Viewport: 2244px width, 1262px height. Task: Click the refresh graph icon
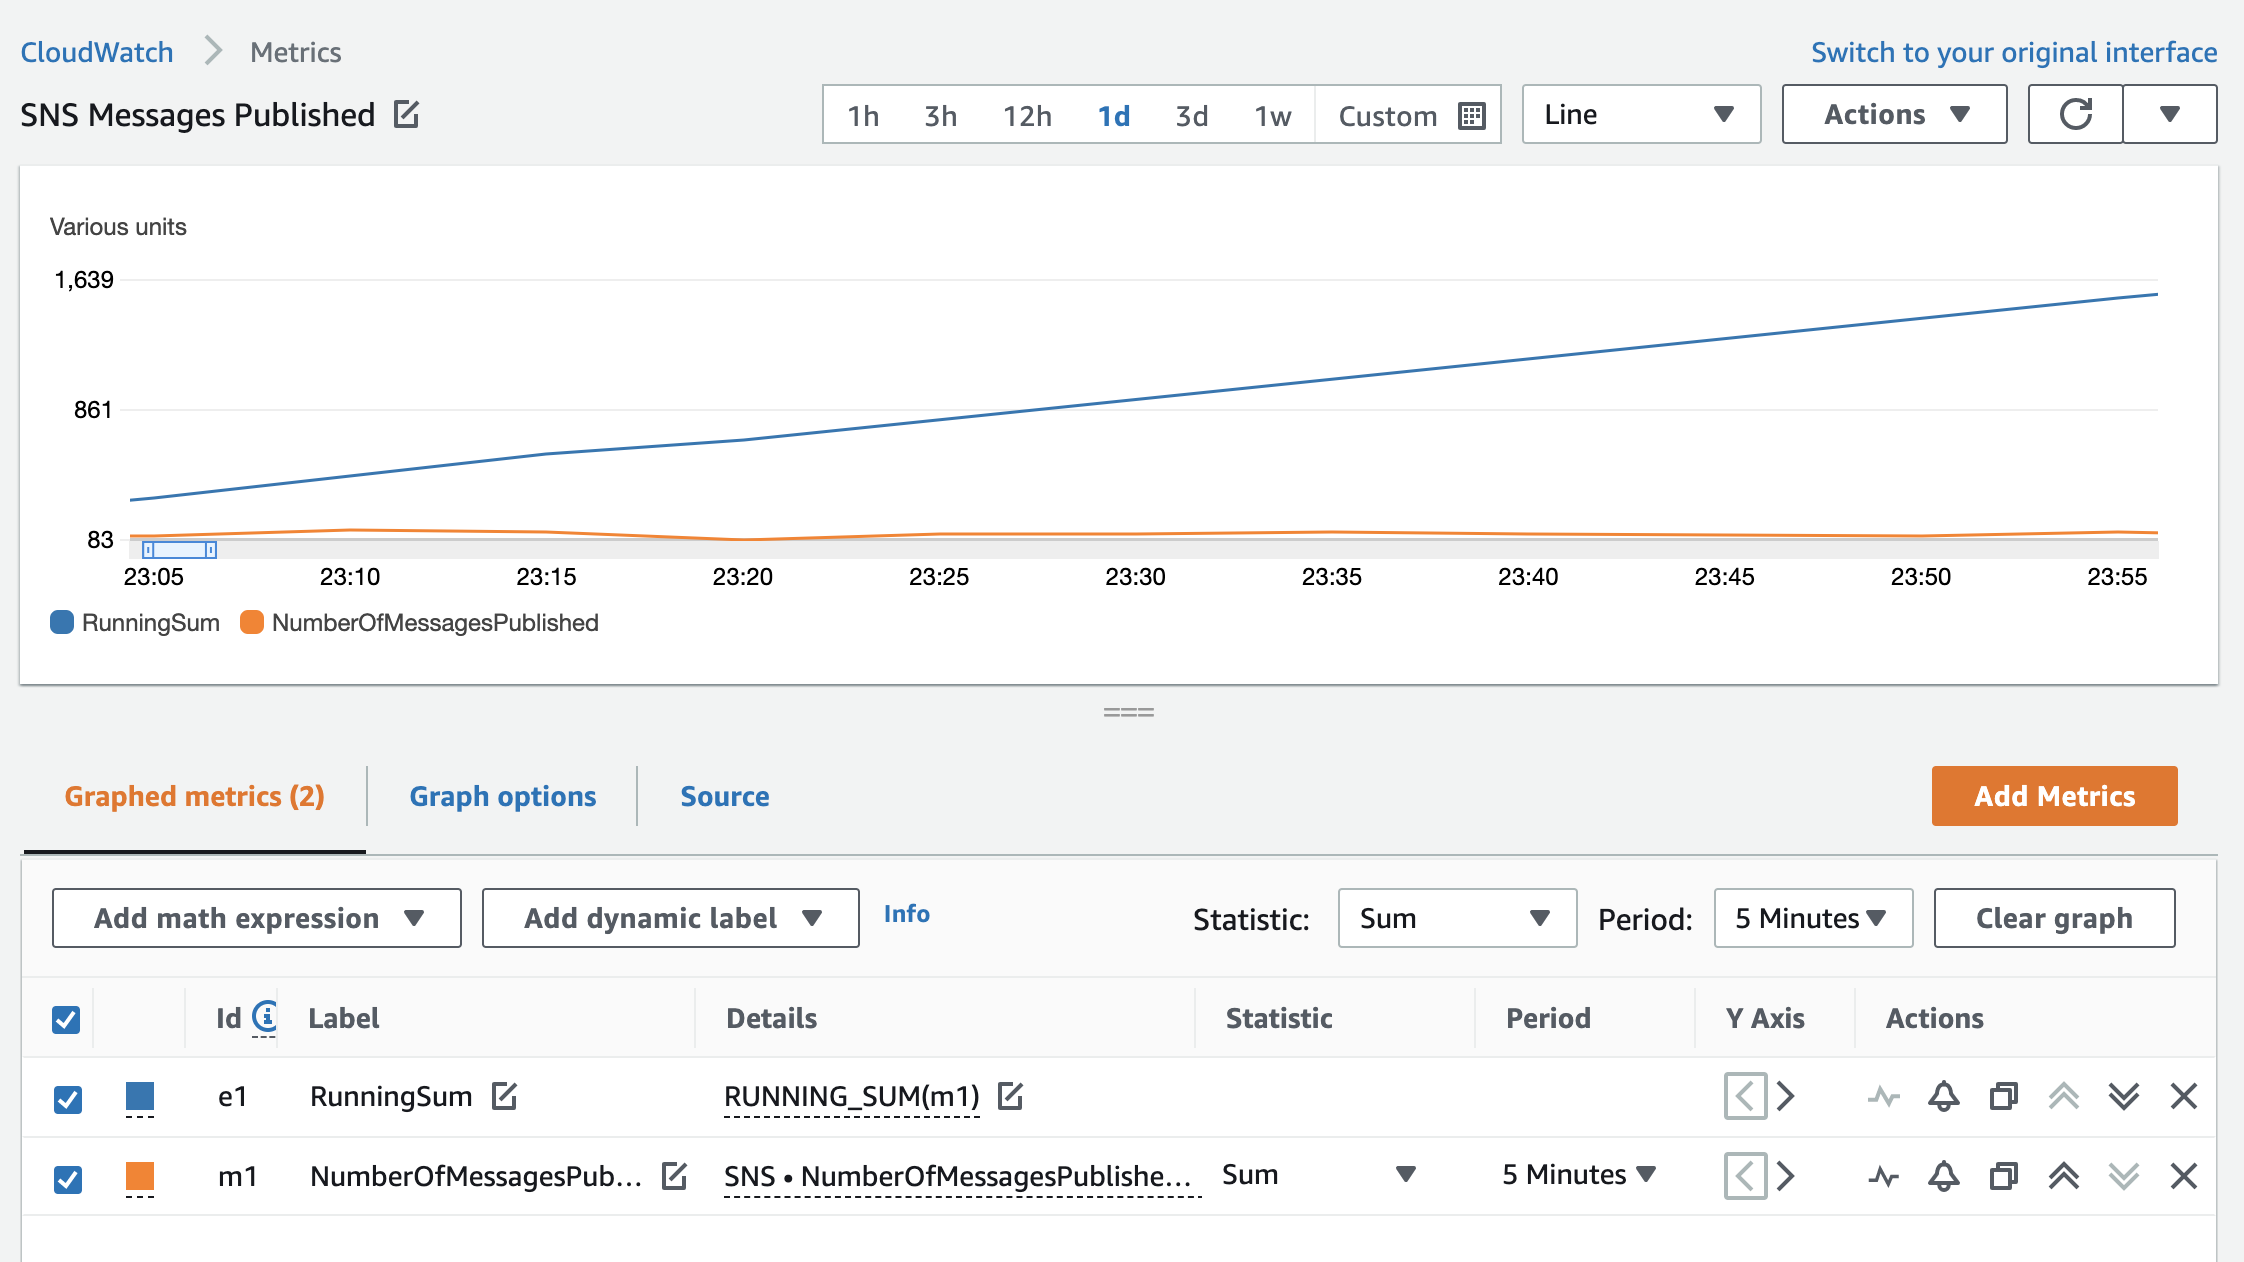2076,114
